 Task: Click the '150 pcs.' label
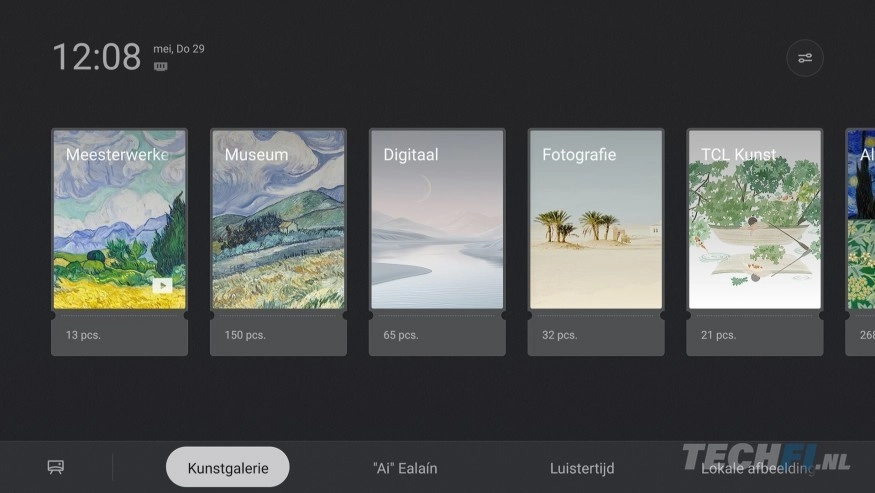point(245,335)
